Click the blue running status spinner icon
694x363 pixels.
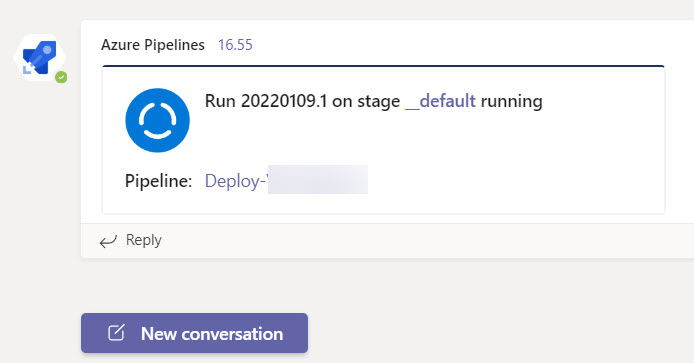(158, 120)
